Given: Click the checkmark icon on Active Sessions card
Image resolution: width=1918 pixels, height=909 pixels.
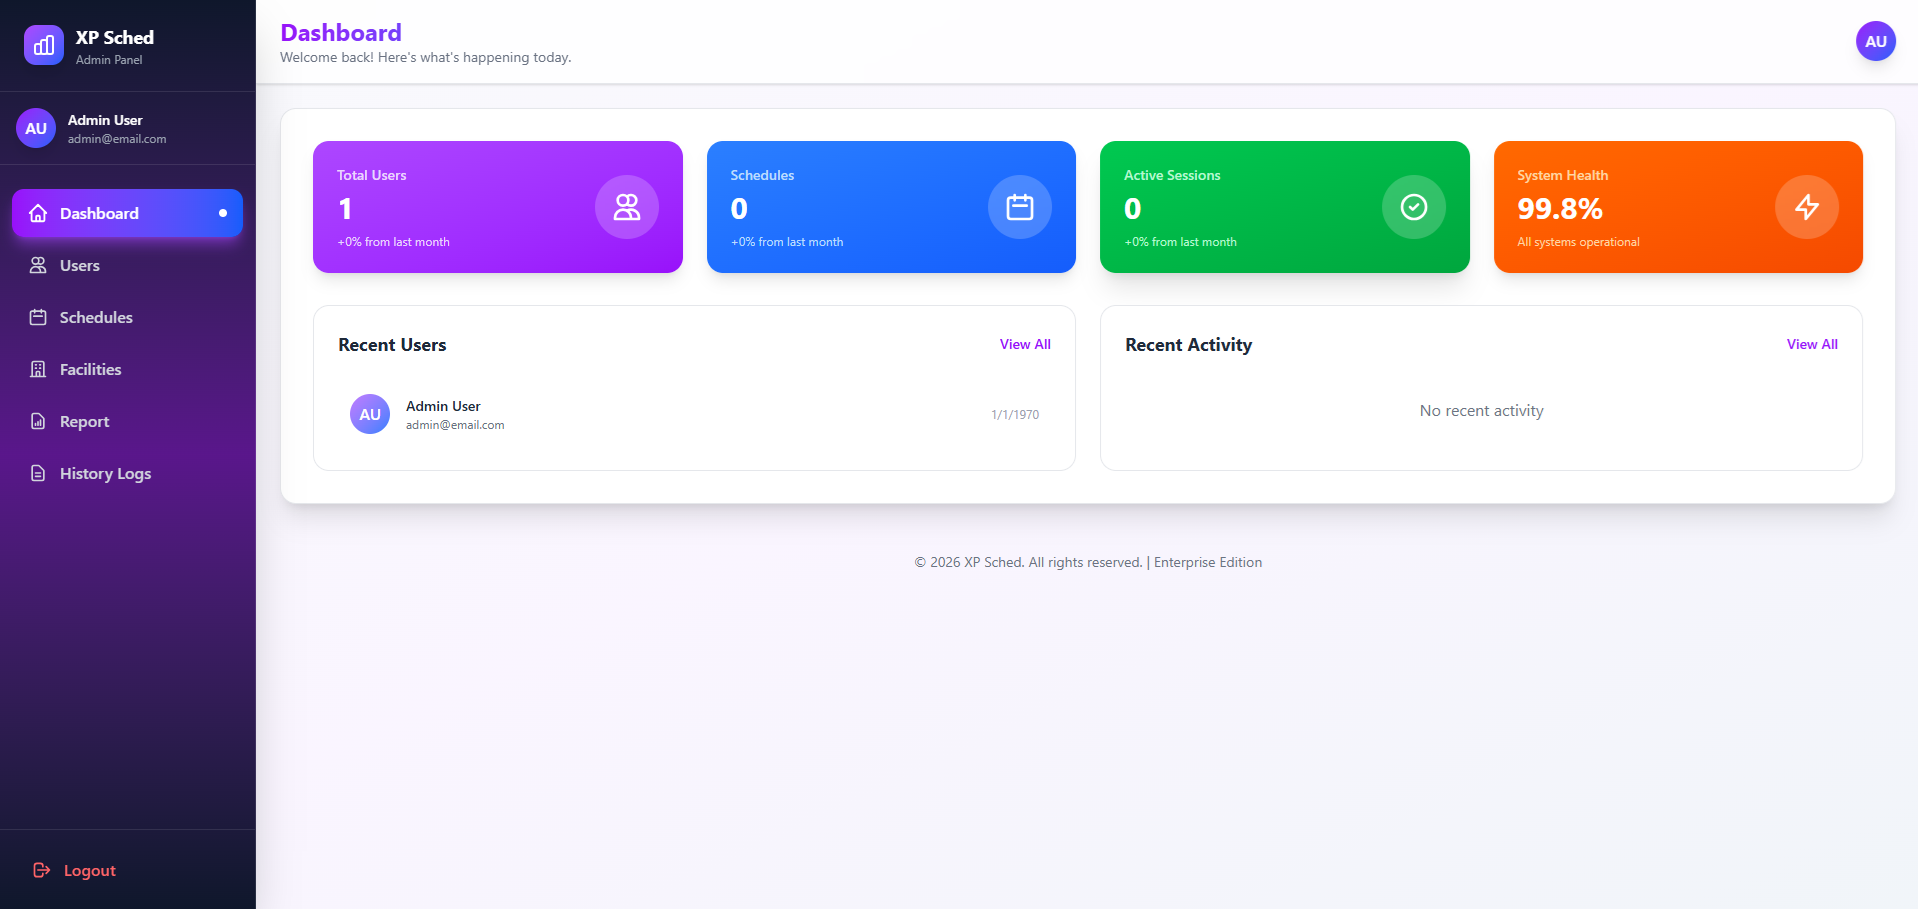Looking at the screenshot, I should point(1413,207).
